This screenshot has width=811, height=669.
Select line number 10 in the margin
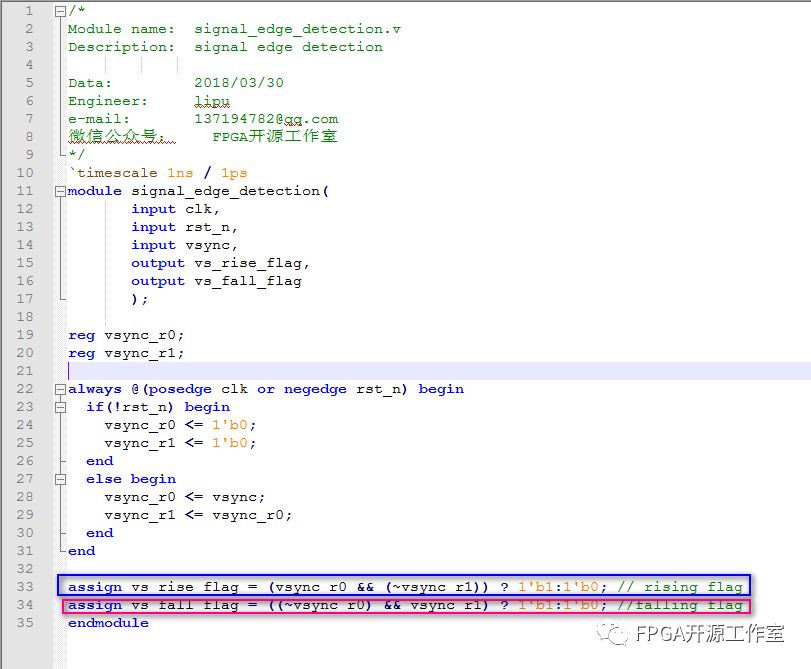pos(25,173)
